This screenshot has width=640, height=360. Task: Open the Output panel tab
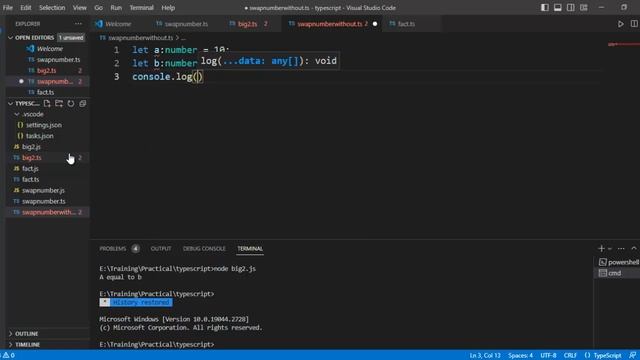[x=161, y=249]
